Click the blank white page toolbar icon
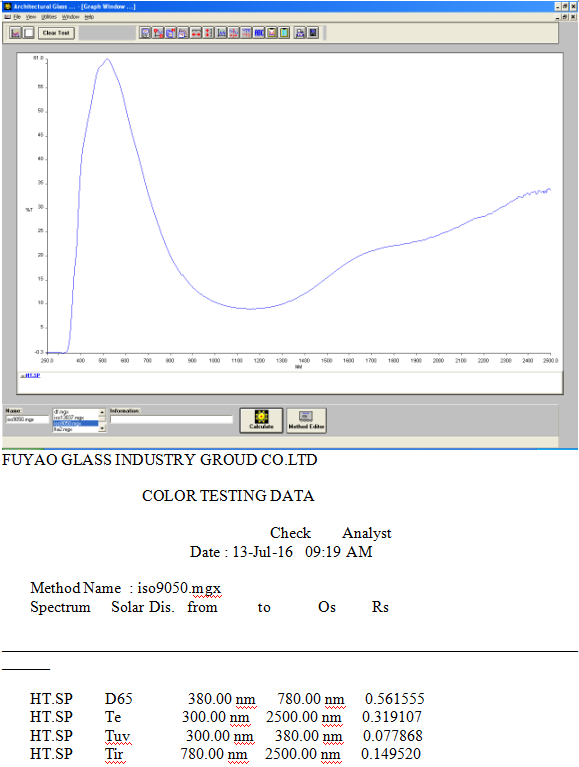The height and width of the screenshot is (767, 579). click(29, 33)
